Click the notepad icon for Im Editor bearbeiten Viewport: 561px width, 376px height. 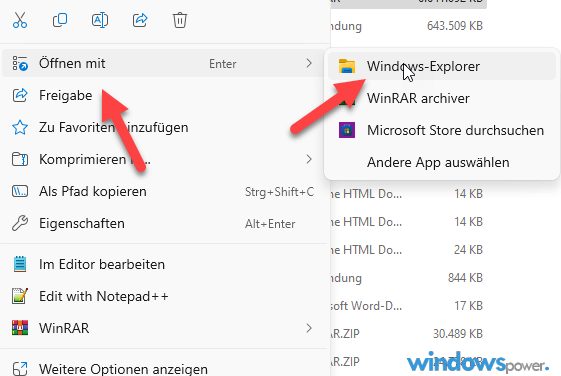click(x=20, y=264)
